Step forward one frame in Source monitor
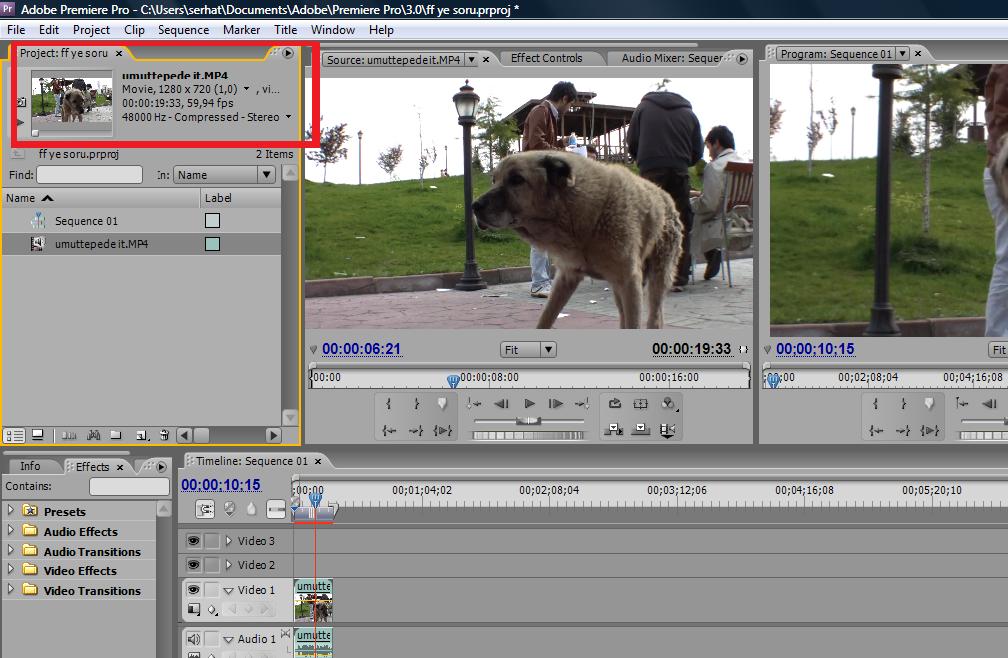Image resolution: width=1008 pixels, height=658 pixels. (556, 404)
